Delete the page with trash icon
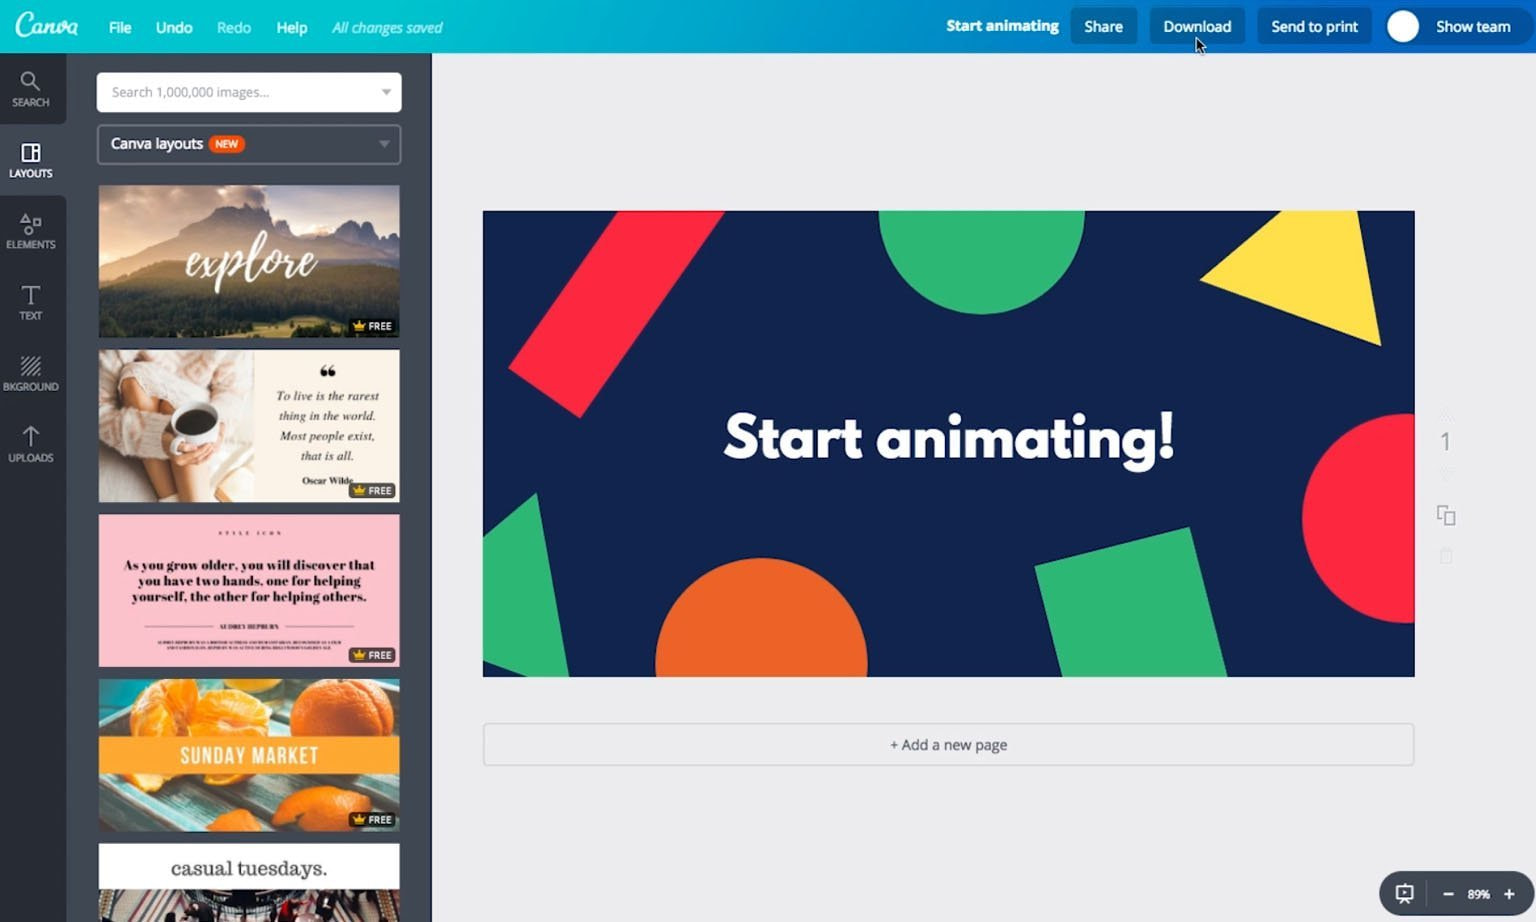This screenshot has width=1536, height=922. [x=1446, y=556]
